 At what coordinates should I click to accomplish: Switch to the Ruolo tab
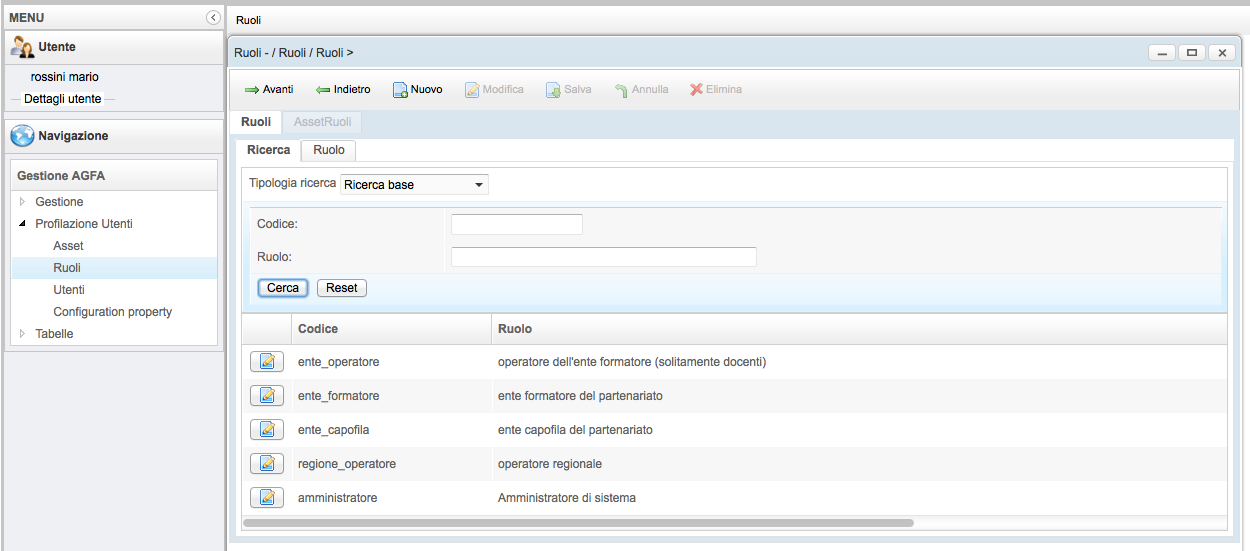(x=328, y=150)
